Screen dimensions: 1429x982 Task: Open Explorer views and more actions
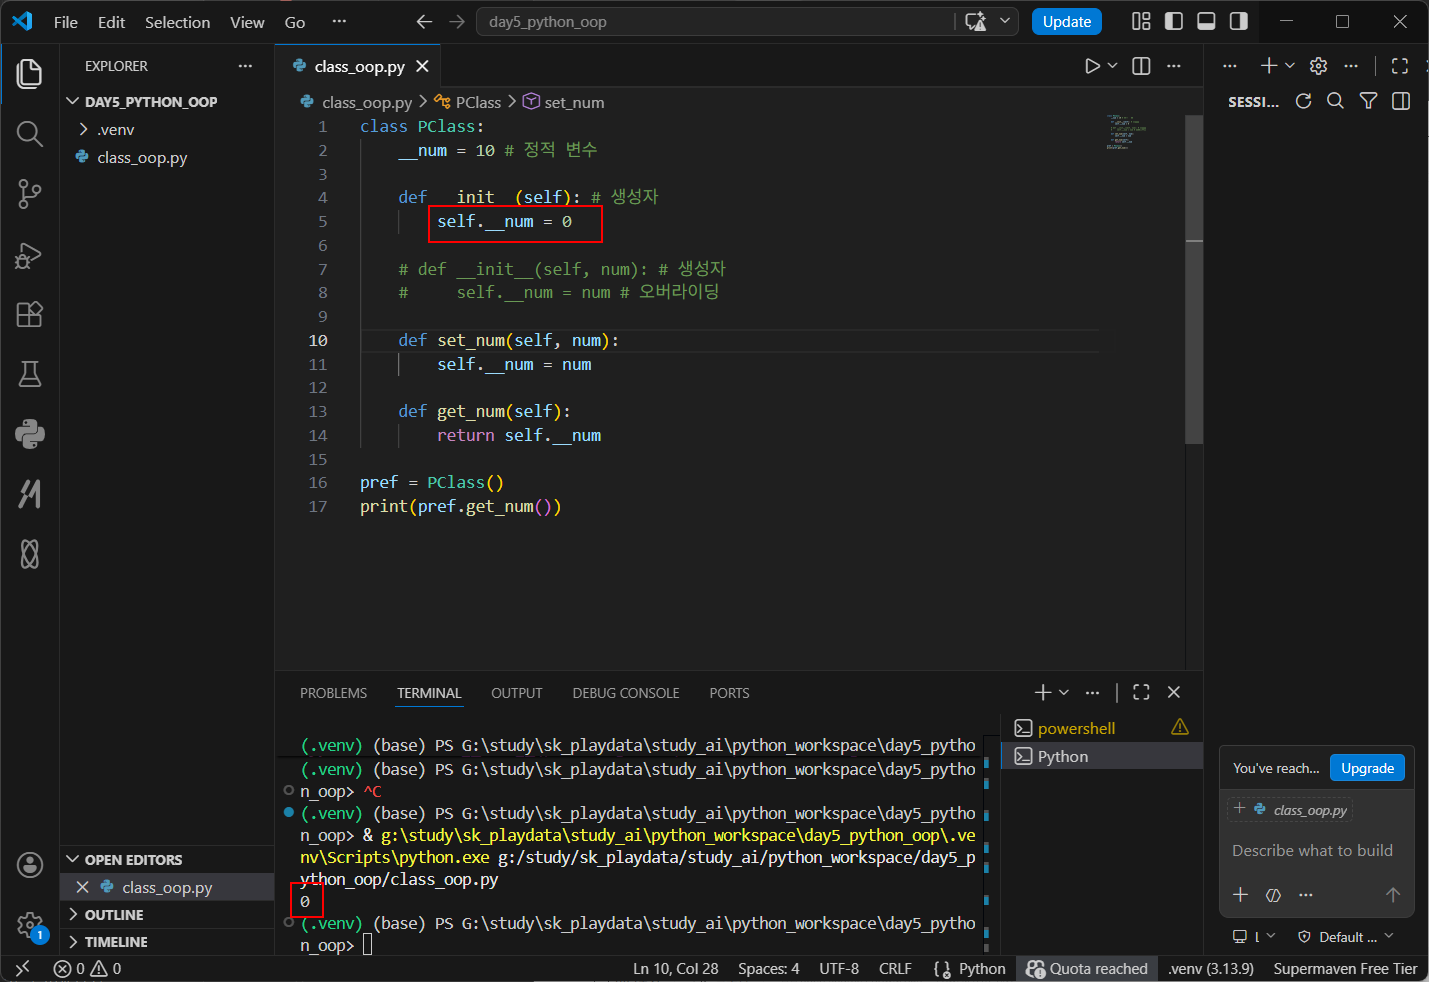[245, 66]
